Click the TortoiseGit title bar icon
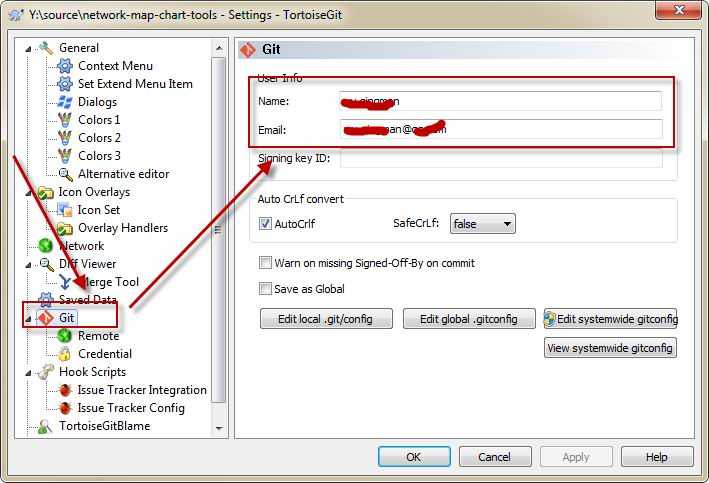 [16, 15]
